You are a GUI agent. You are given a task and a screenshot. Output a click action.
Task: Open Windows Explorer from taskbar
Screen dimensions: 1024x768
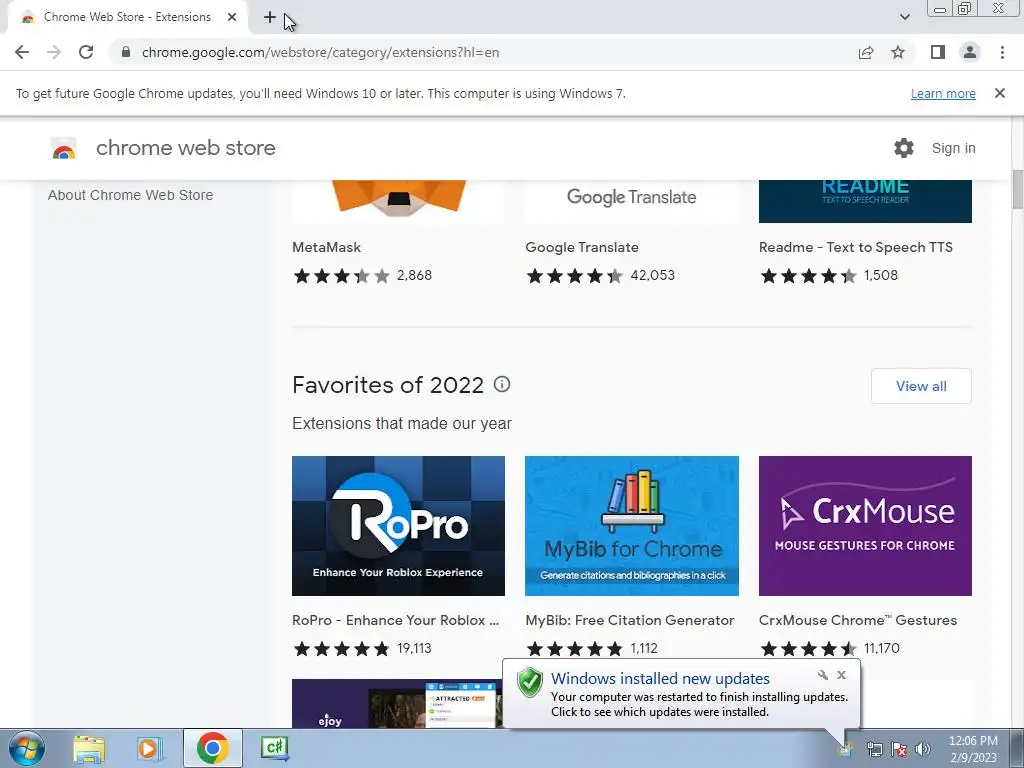click(89, 748)
